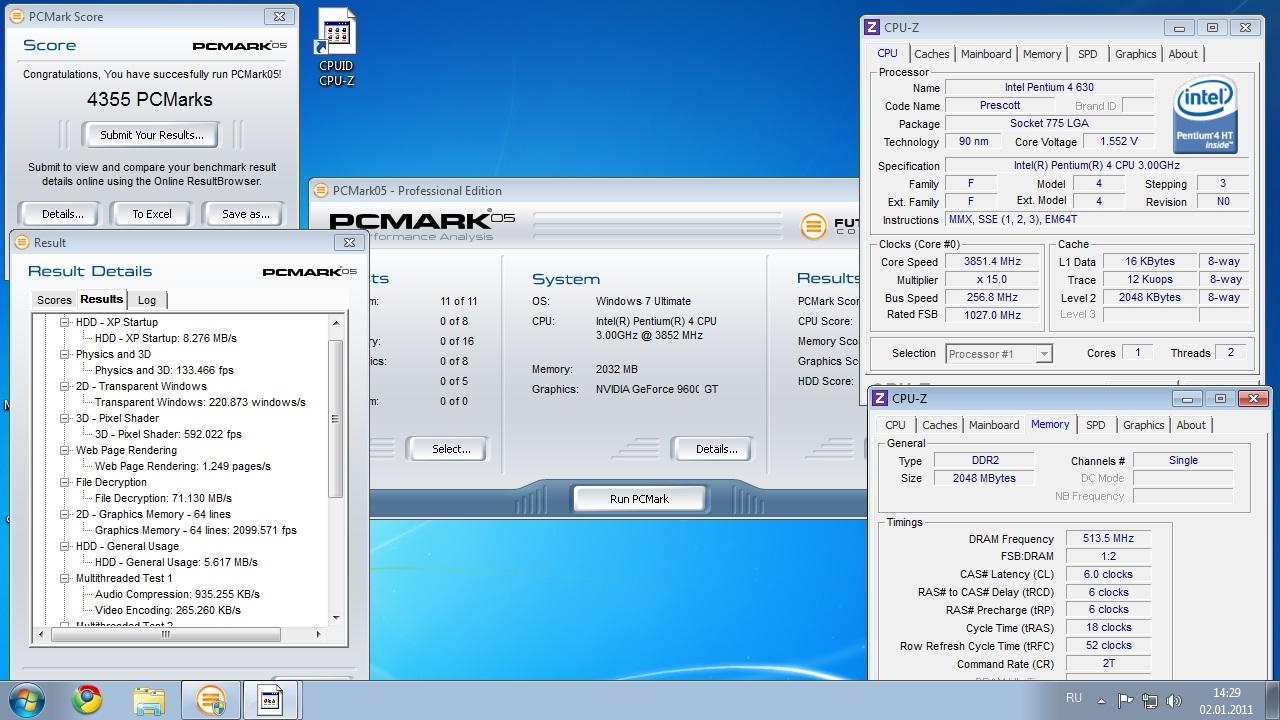Switch to CPU-Z taskbar button
Viewport: 1280px width, 720px height.
(271, 700)
